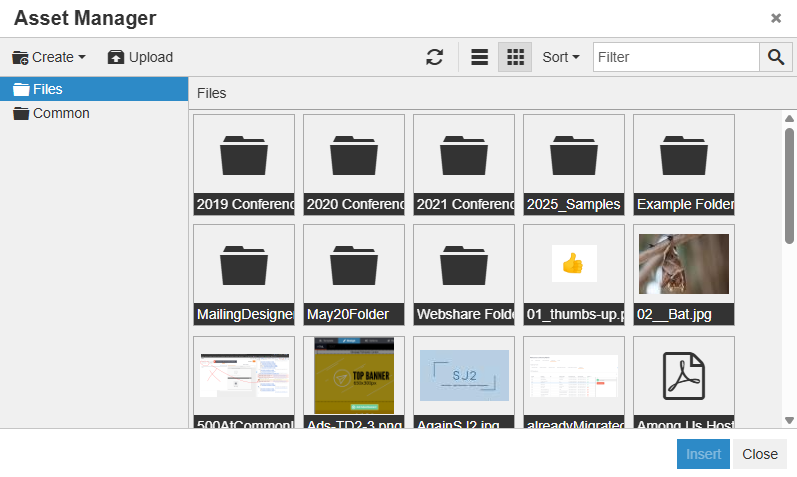Click the Upload button
The height and width of the screenshot is (477, 797).
pos(140,57)
